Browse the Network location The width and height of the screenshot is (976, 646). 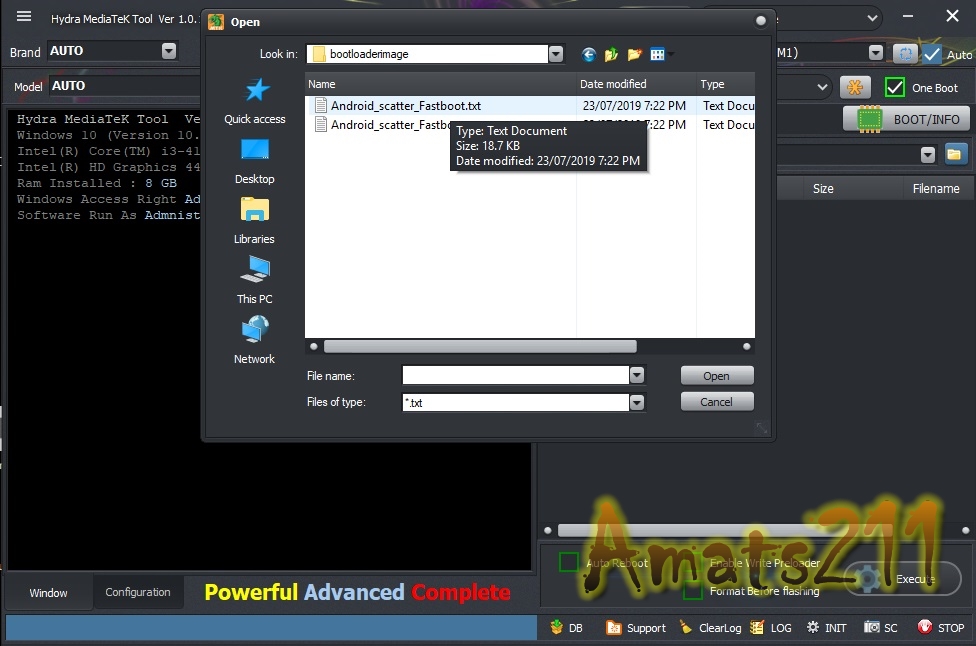[255, 341]
